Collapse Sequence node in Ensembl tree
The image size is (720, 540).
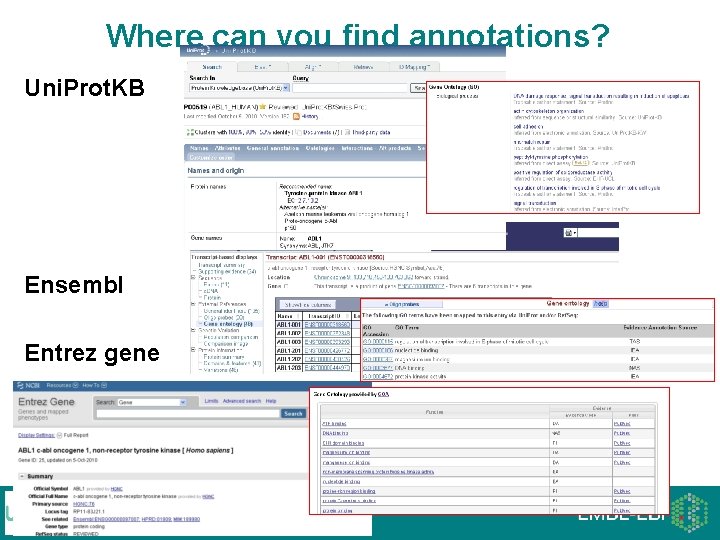(193, 278)
